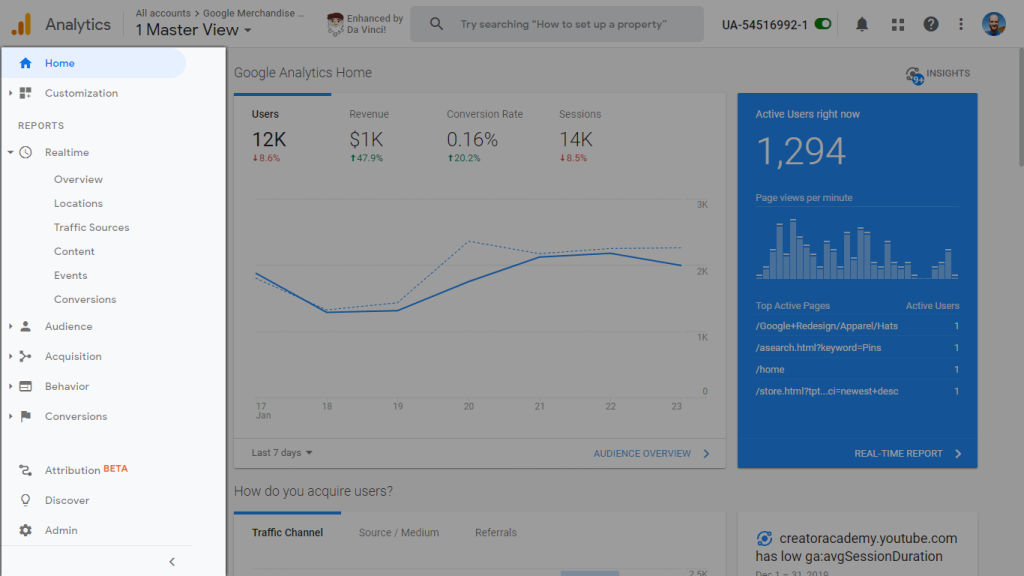This screenshot has height=576, width=1024.
Task: Click the Admin gear icon
Action: pyautogui.click(x=25, y=530)
